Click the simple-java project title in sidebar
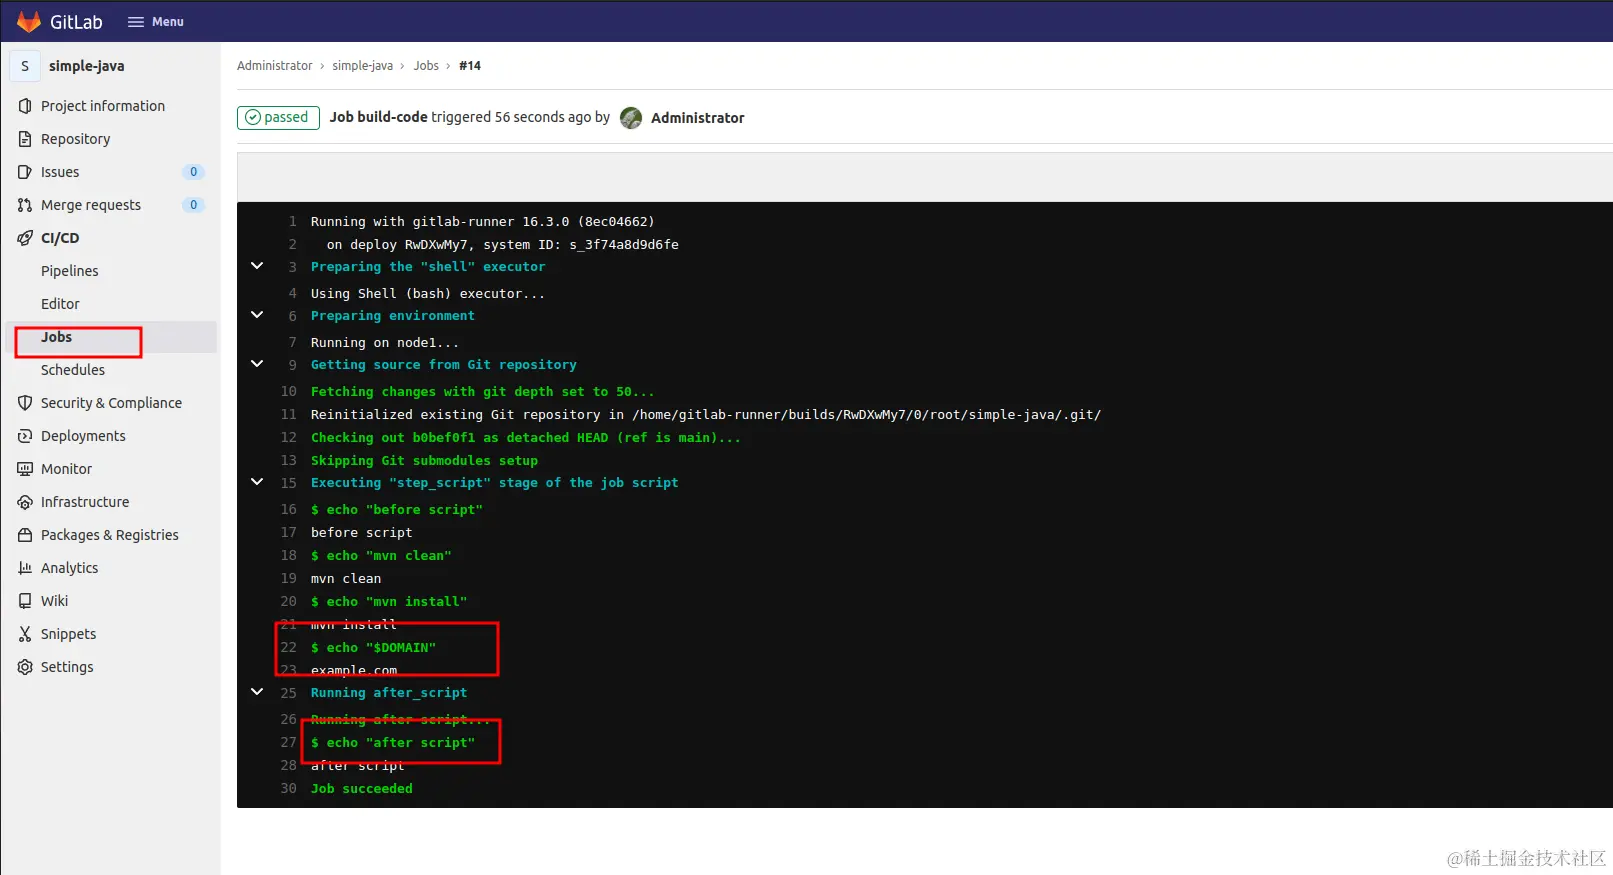Image resolution: width=1613 pixels, height=875 pixels. (87, 66)
